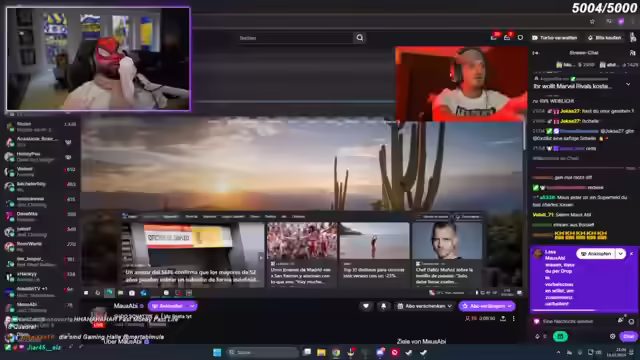This screenshot has width=640, height=360.
Task: Click the heart follow icon
Action: [x=366, y=306]
